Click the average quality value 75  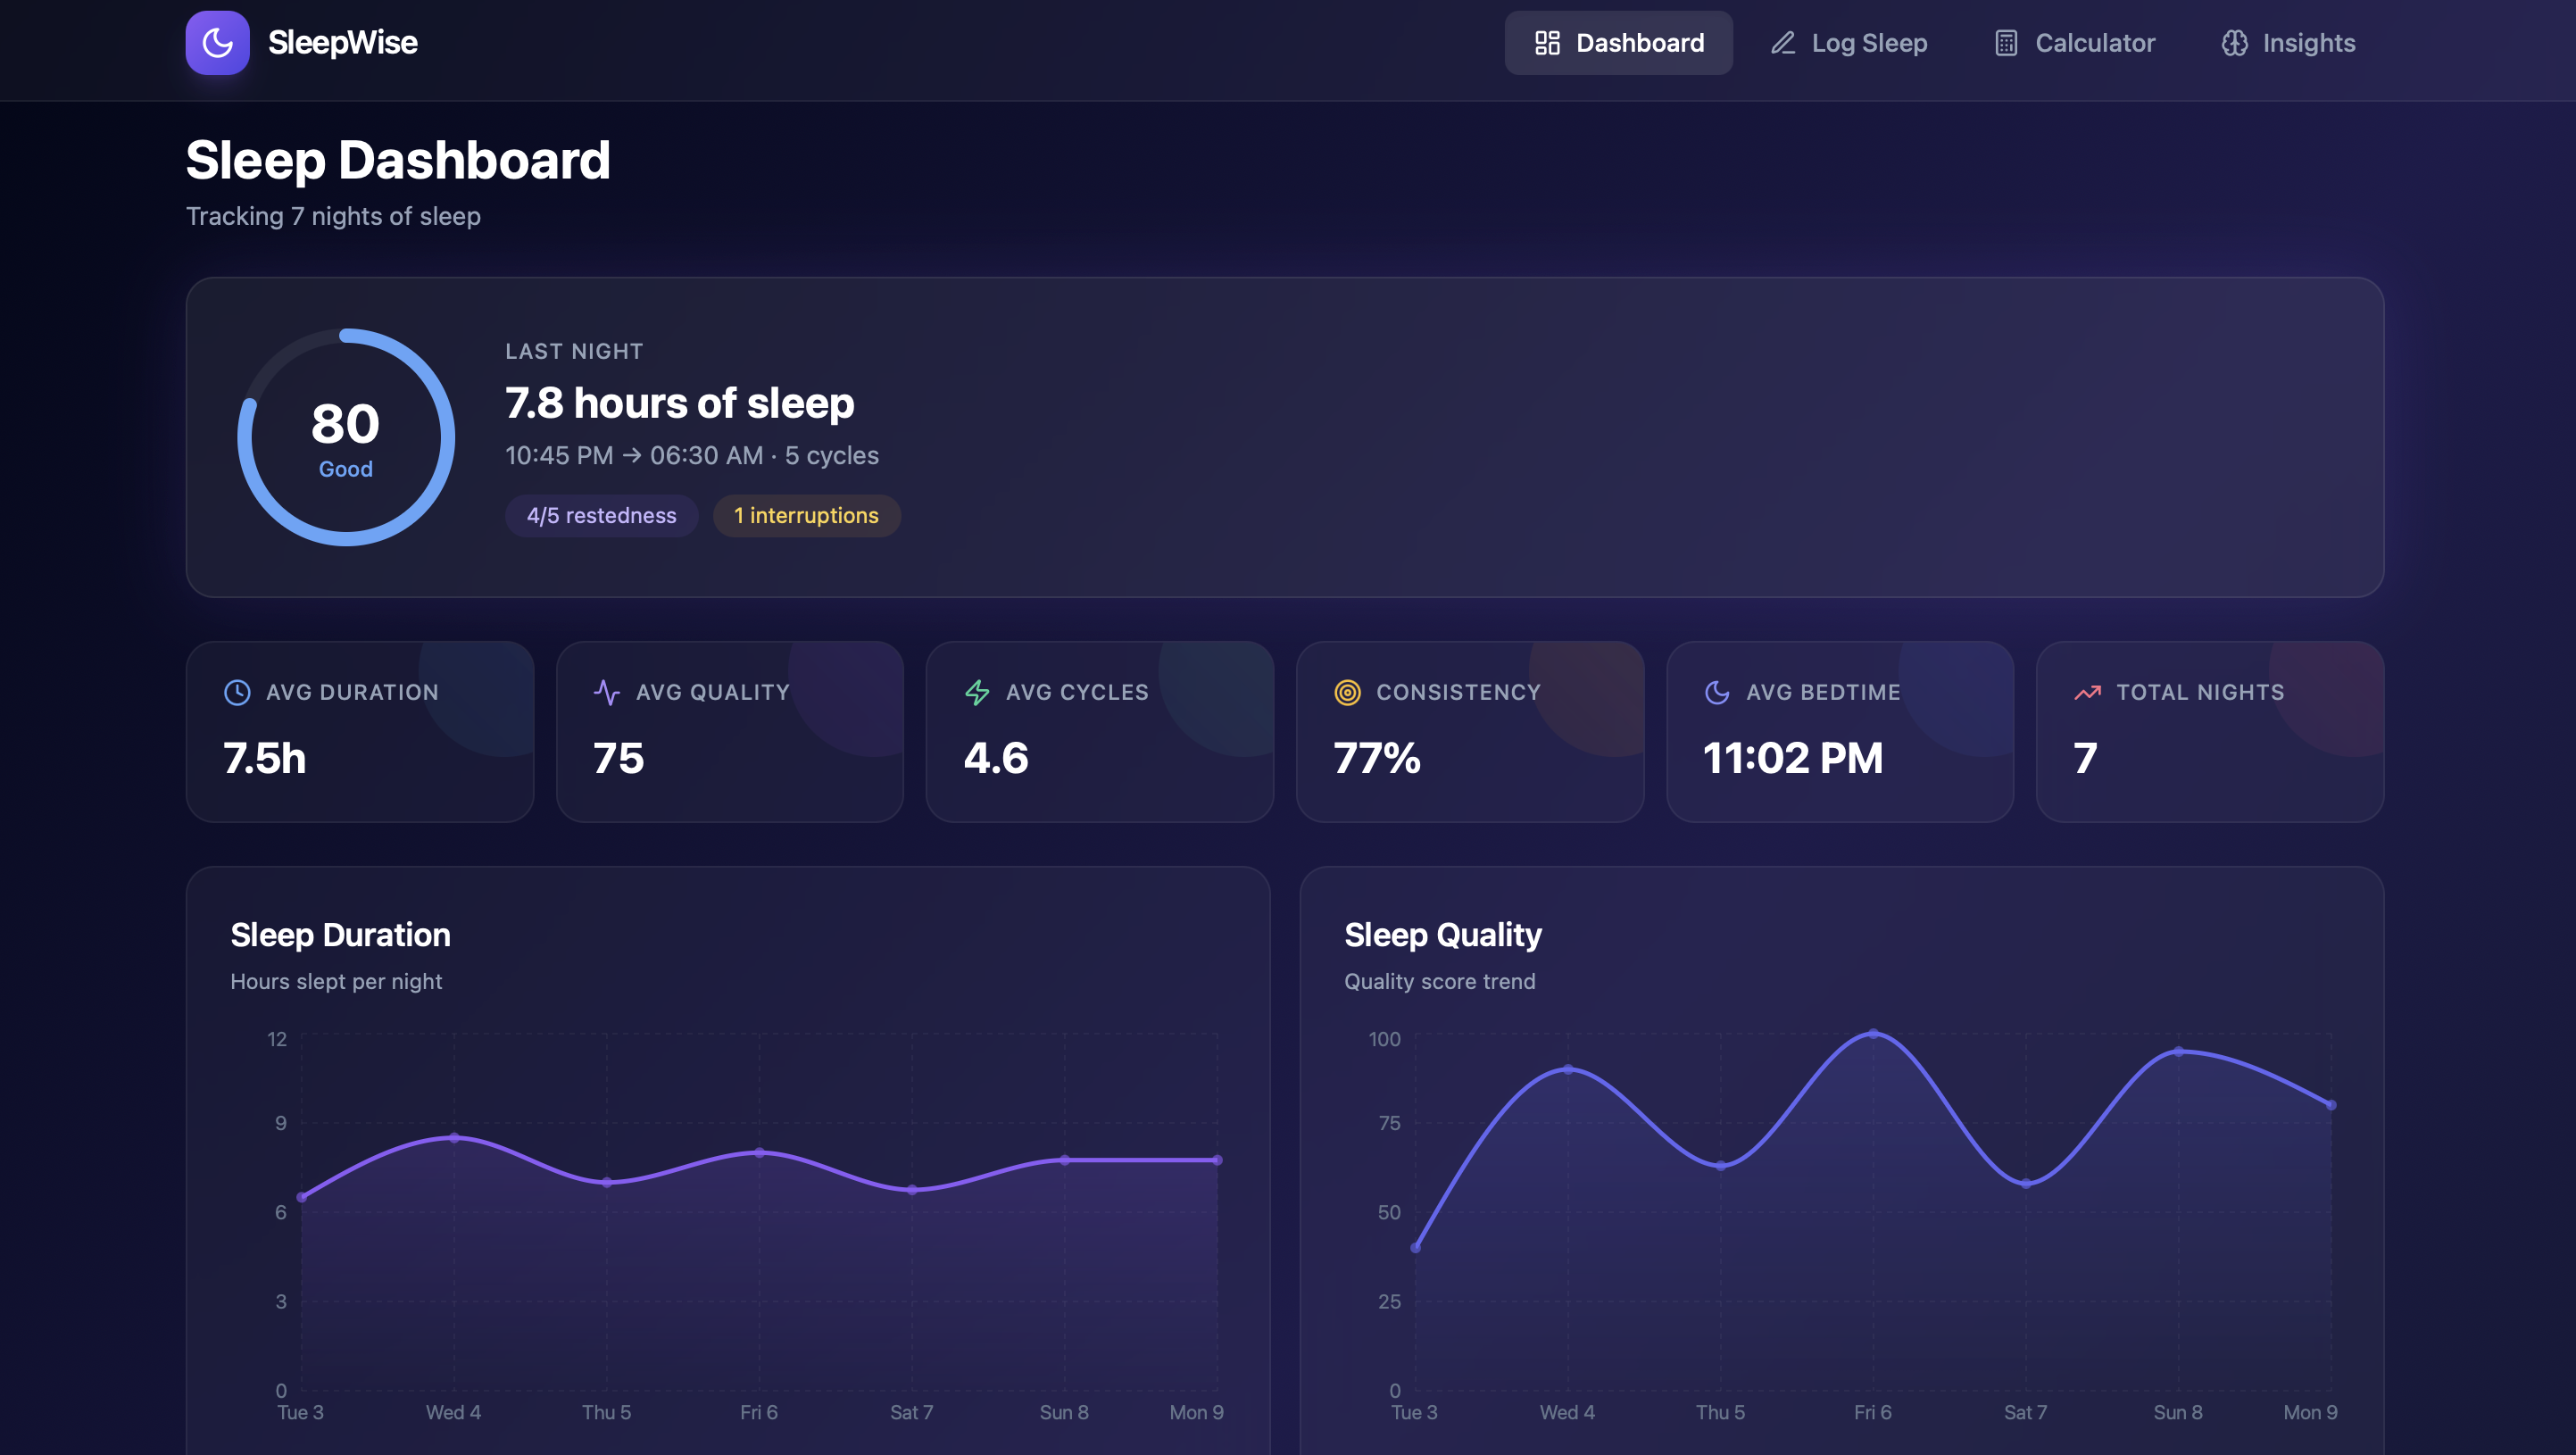click(x=619, y=758)
